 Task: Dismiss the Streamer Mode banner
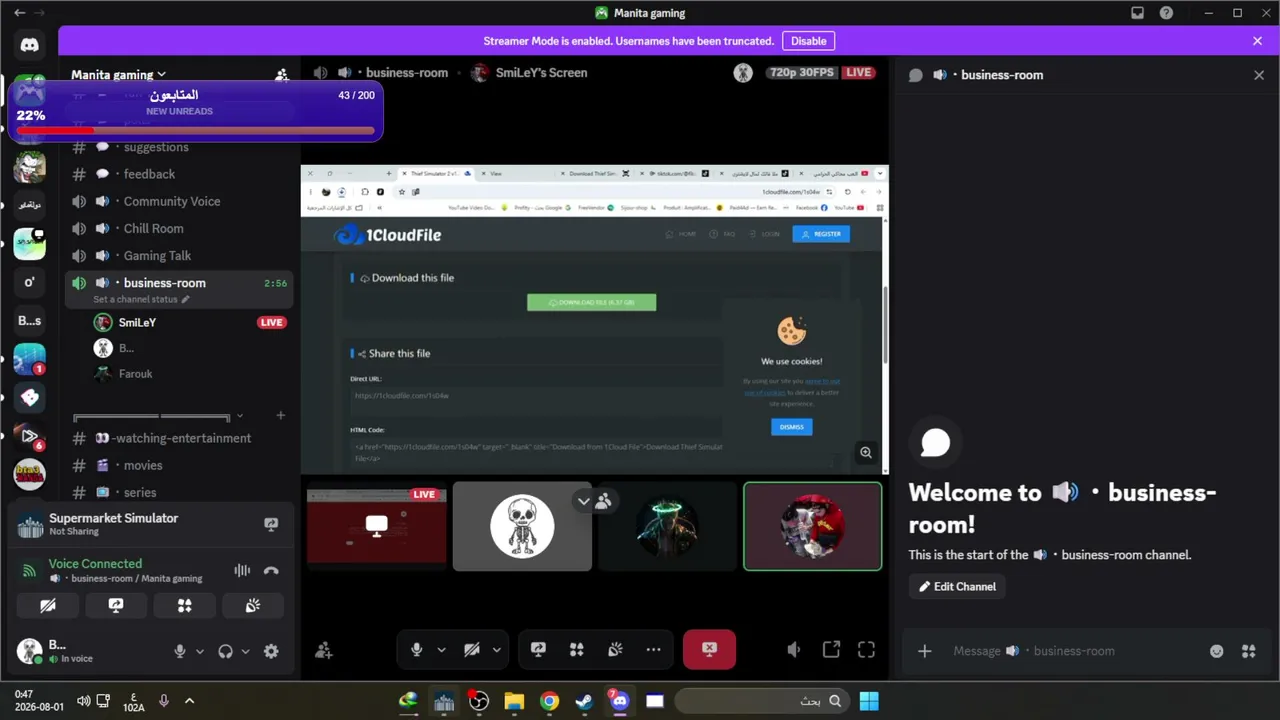pos(1257,41)
